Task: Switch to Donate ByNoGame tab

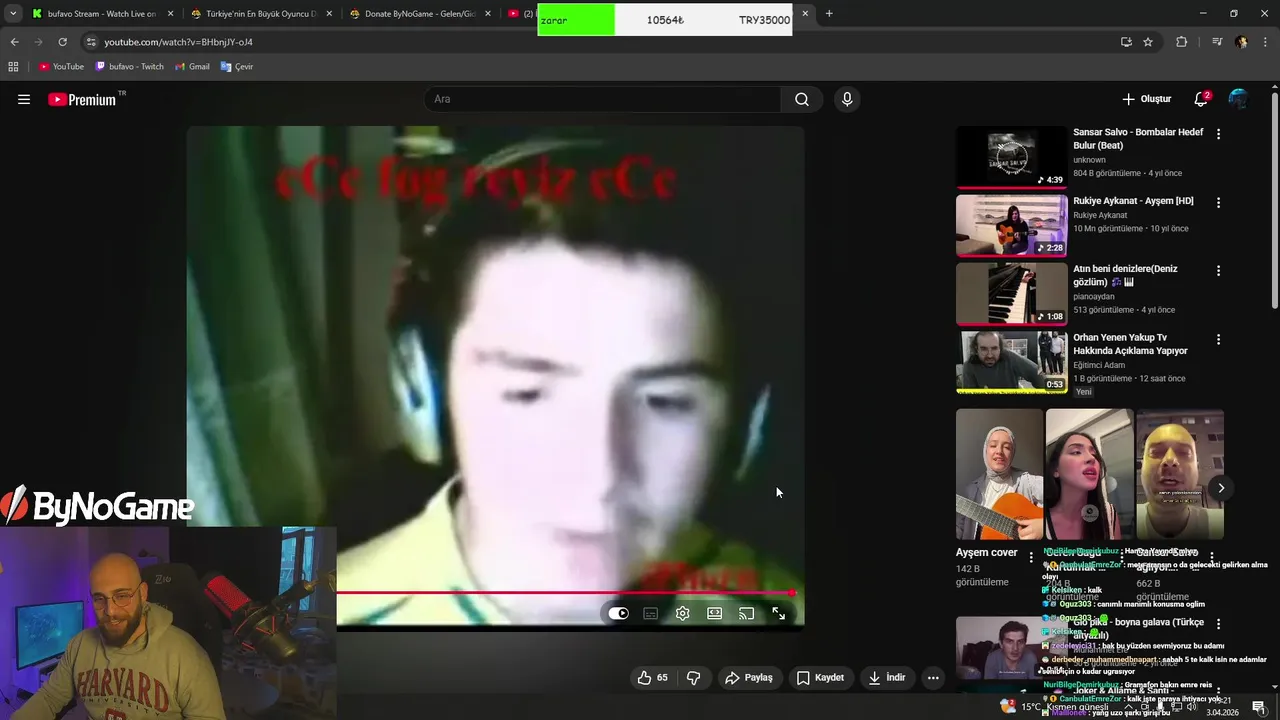Action: pos(420,14)
